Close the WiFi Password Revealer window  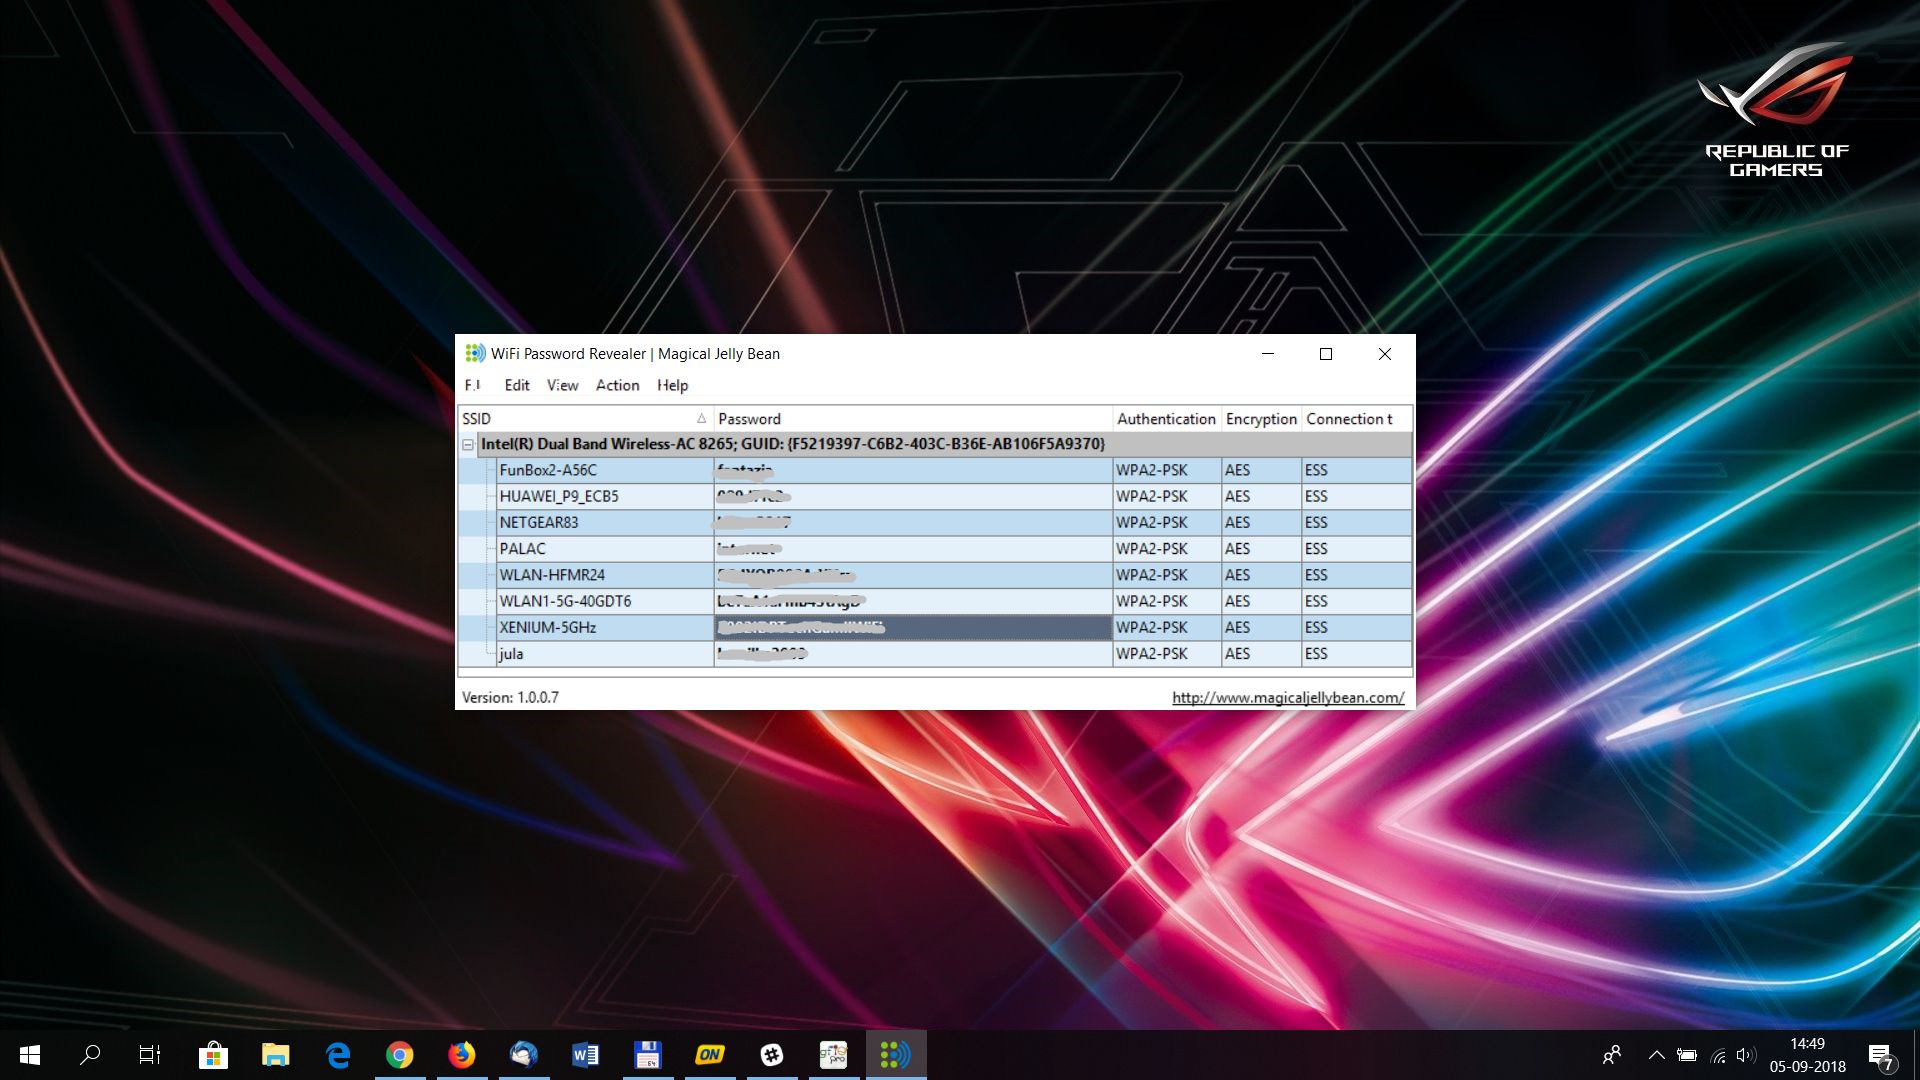[1385, 354]
